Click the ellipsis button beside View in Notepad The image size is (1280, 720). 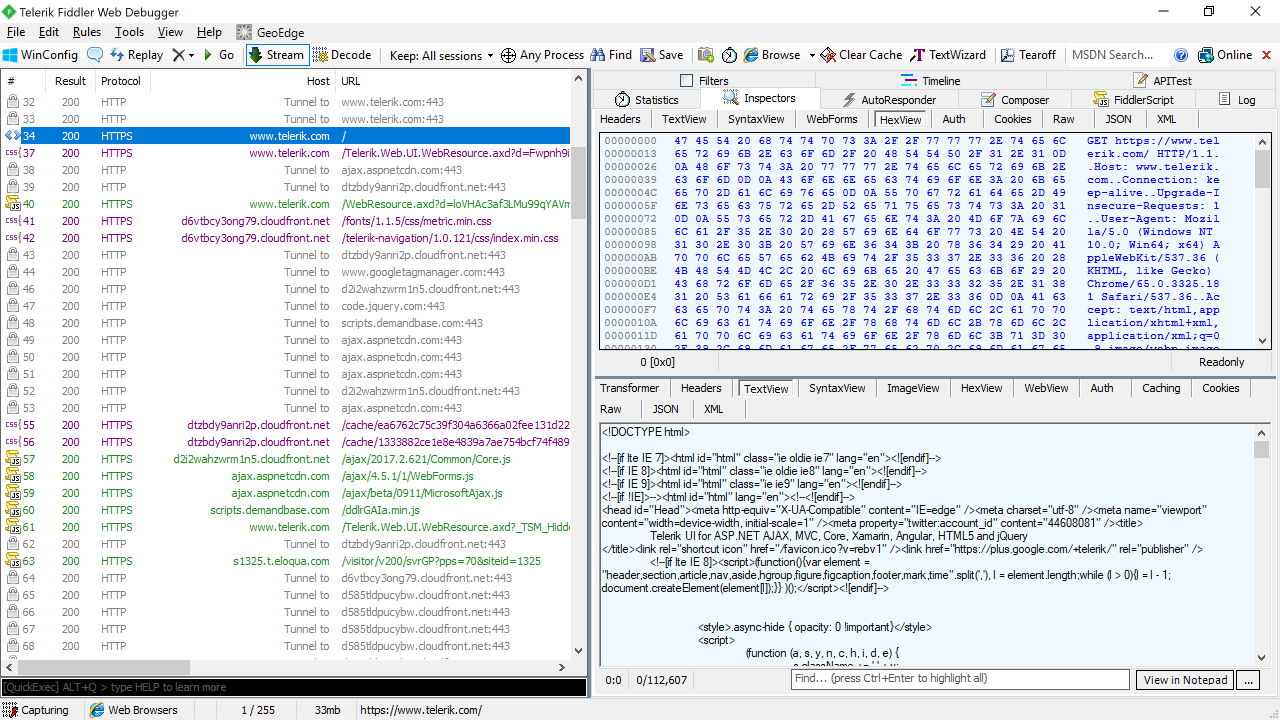[x=1247, y=680]
